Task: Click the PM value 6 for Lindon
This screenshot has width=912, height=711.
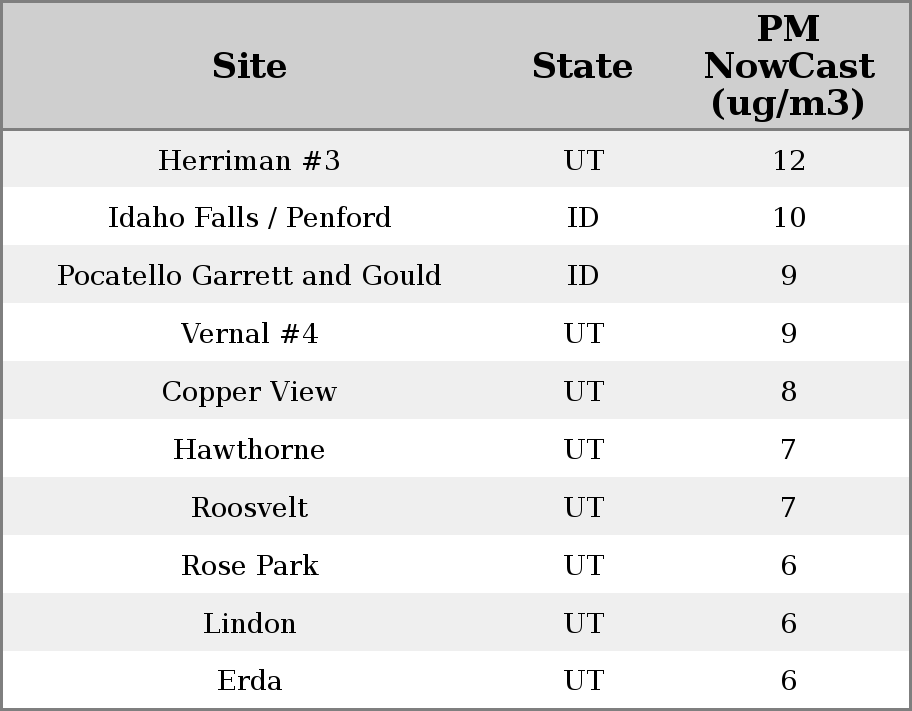Action: pos(788,624)
